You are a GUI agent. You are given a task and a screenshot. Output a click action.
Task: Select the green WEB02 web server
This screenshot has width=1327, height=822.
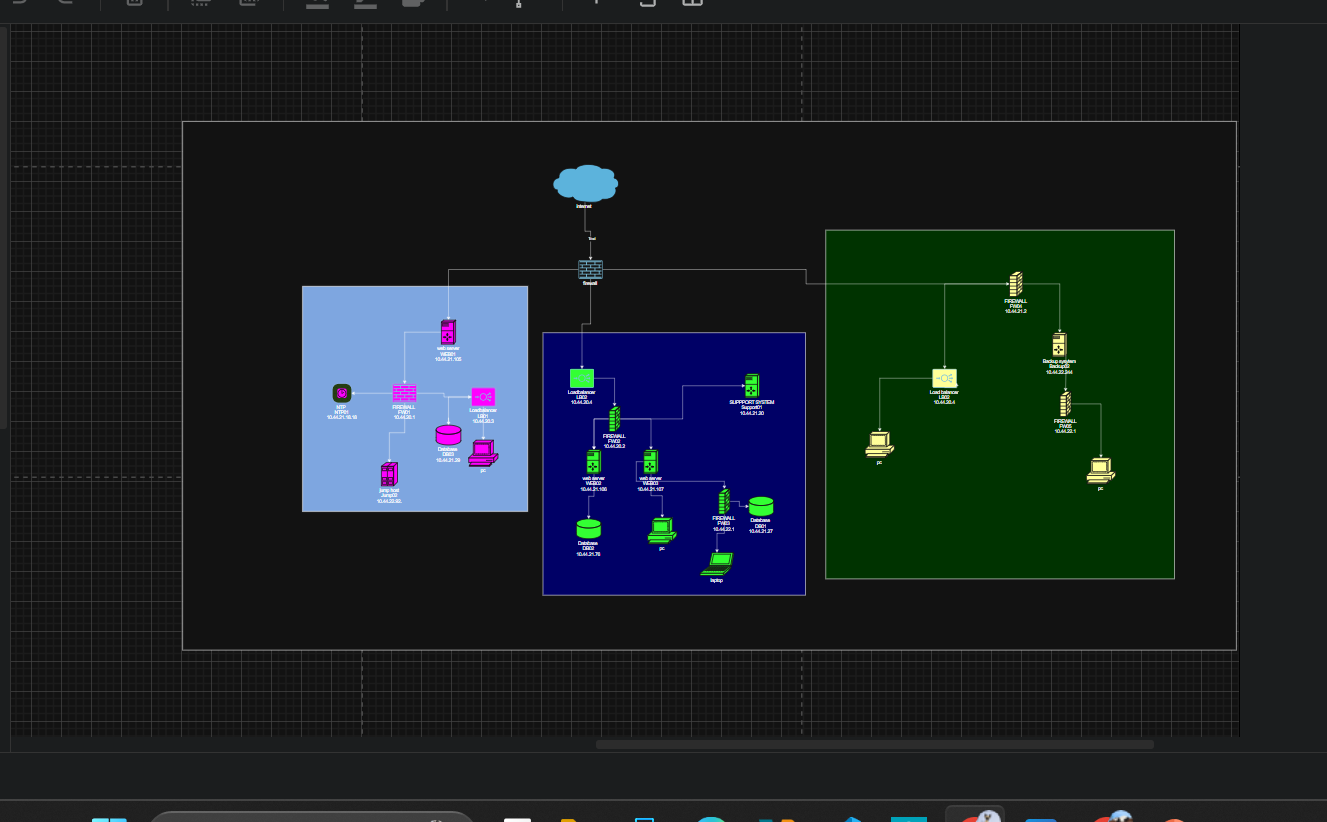point(593,462)
